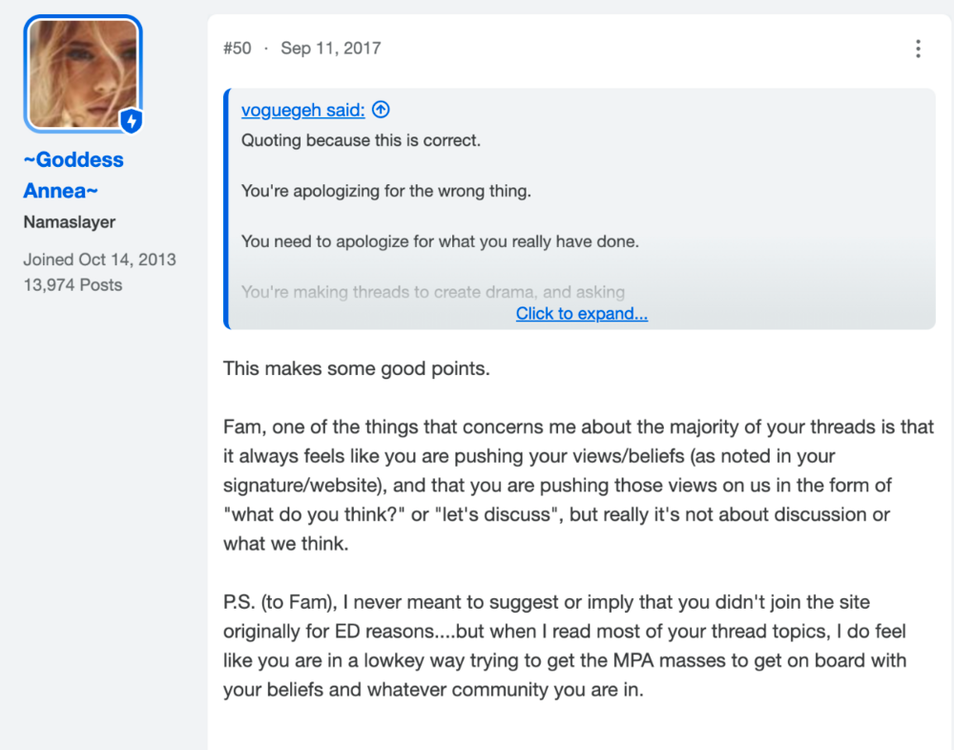Click the #50 post number
954x750 pixels.
tap(237, 48)
